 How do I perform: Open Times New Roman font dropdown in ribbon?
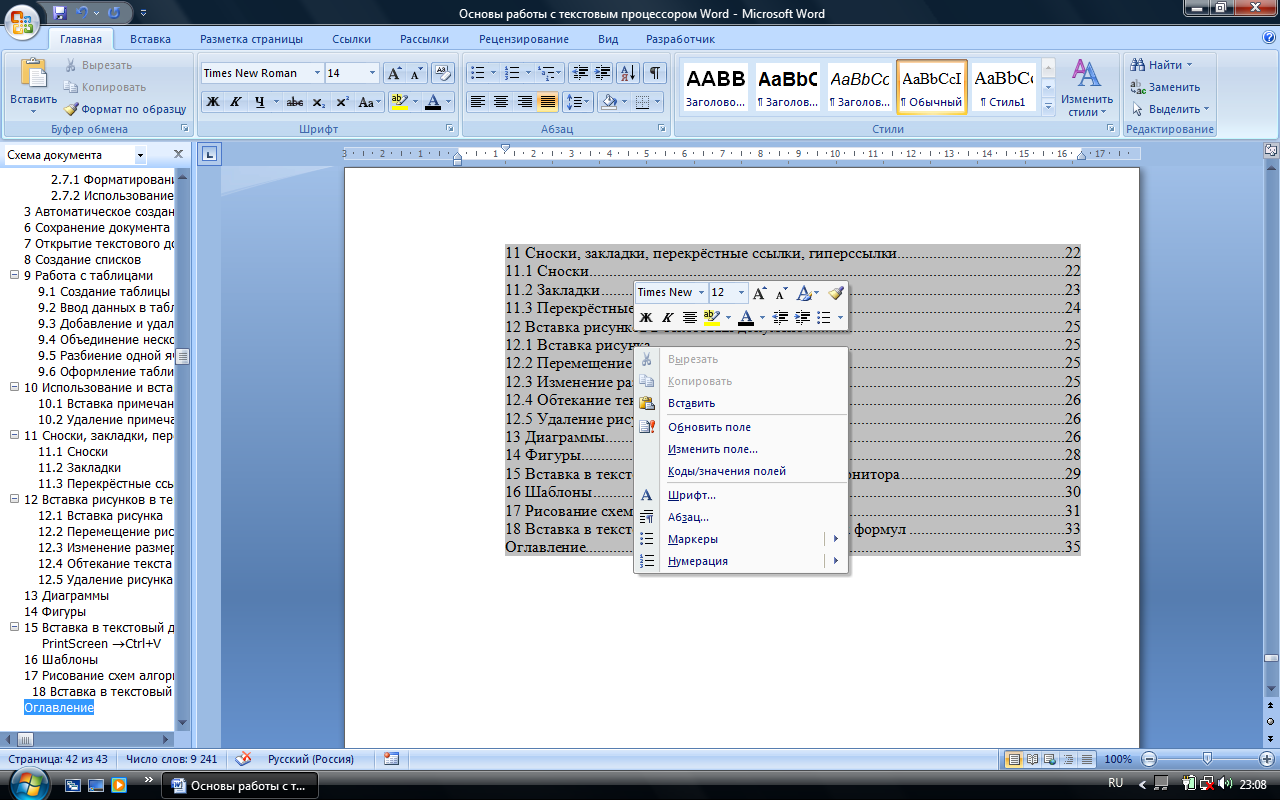318,73
